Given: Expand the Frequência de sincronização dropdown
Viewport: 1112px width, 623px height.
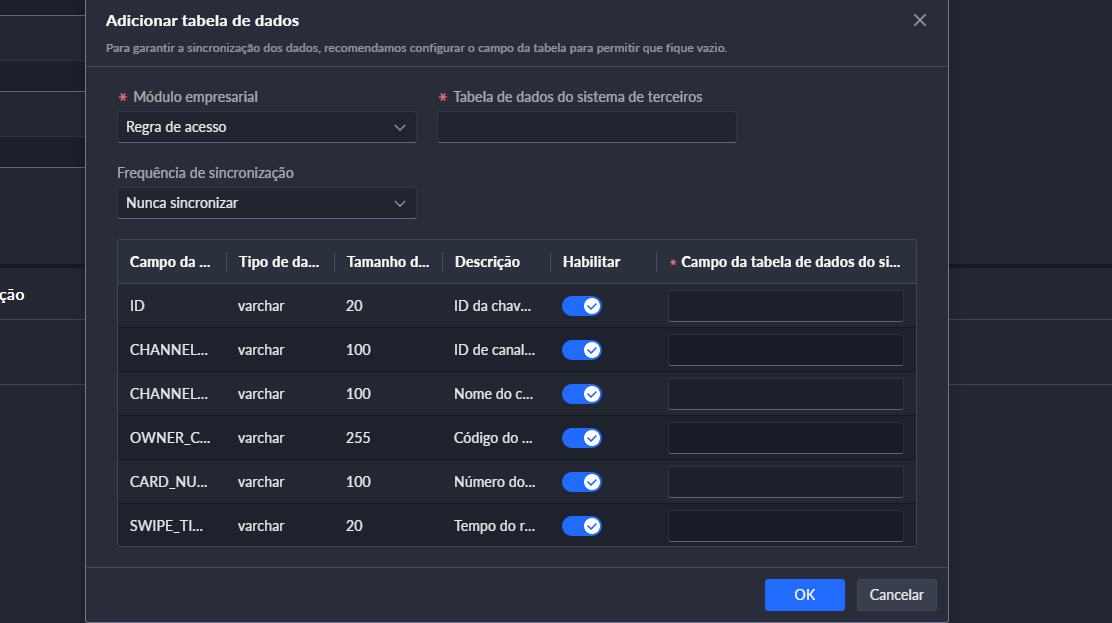Looking at the screenshot, I should [x=267, y=203].
